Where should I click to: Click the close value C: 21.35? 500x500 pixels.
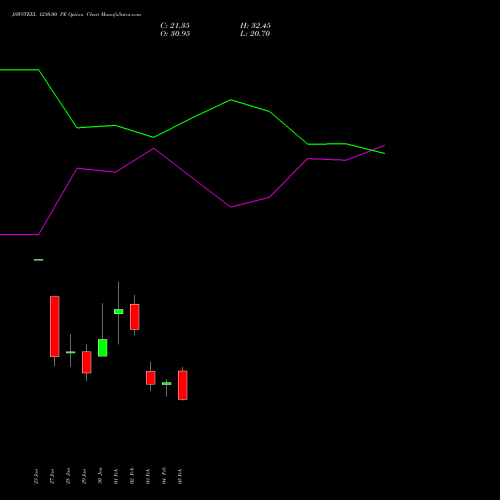[x=175, y=26]
